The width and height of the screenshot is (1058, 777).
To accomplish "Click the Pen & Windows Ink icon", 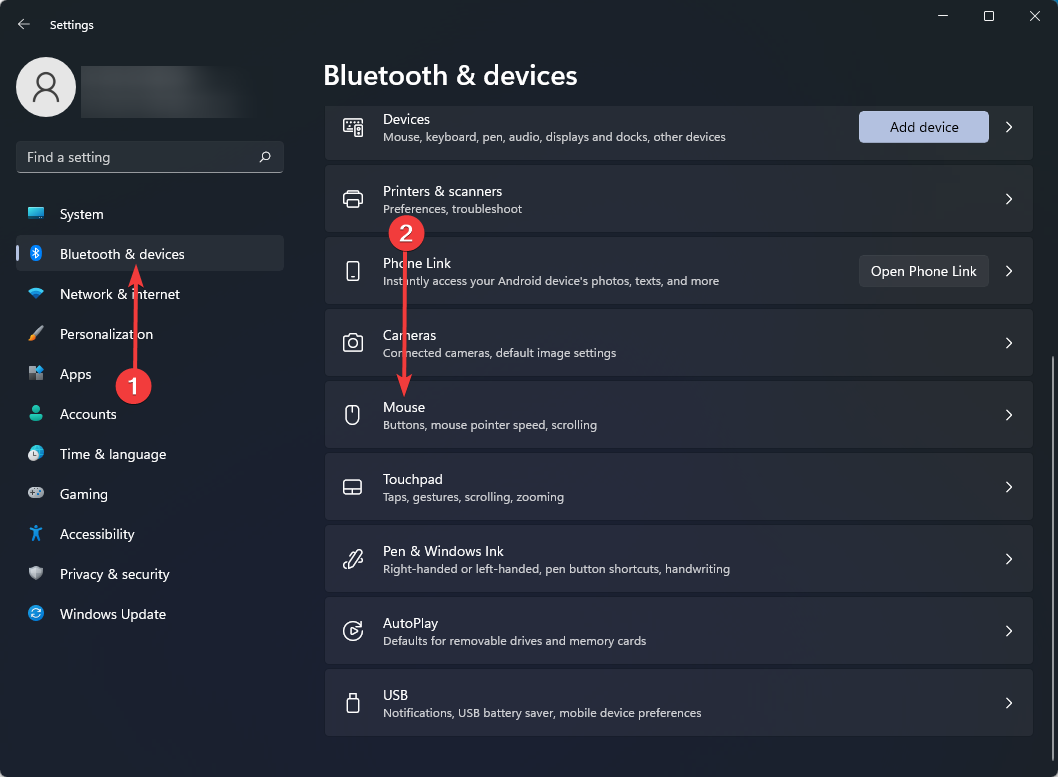I will (x=352, y=559).
